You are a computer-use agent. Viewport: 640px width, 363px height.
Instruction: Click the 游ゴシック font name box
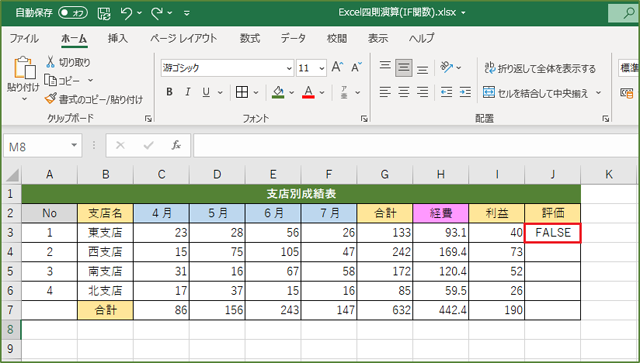223,68
